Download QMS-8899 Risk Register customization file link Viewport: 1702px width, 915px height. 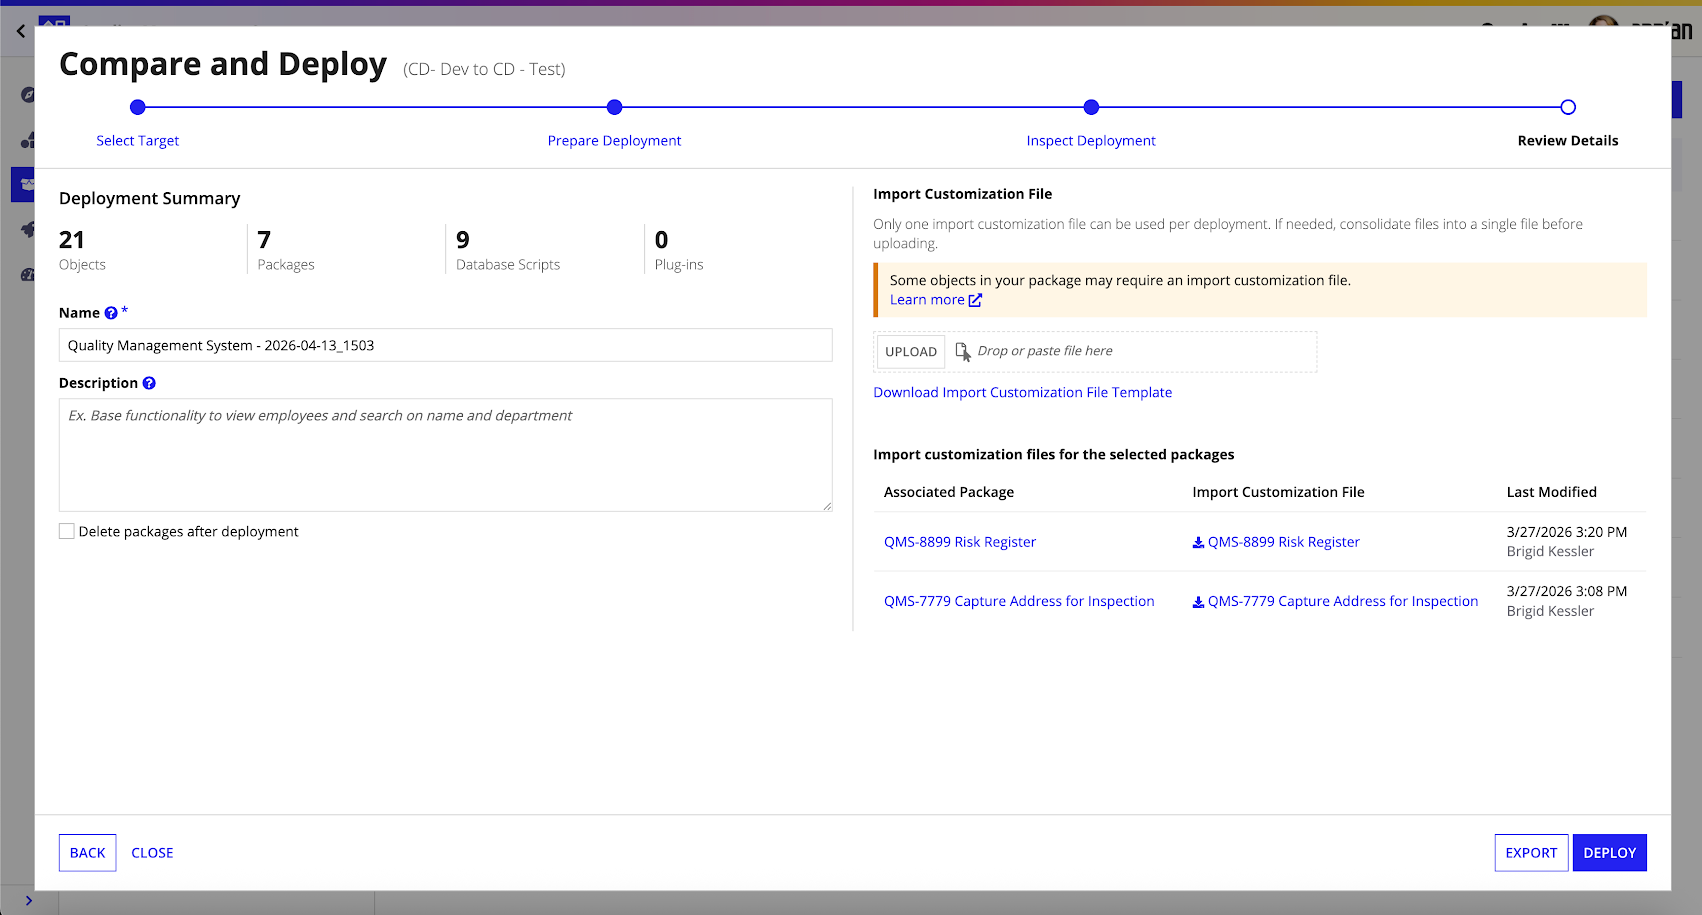click(x=1284, y=542)
